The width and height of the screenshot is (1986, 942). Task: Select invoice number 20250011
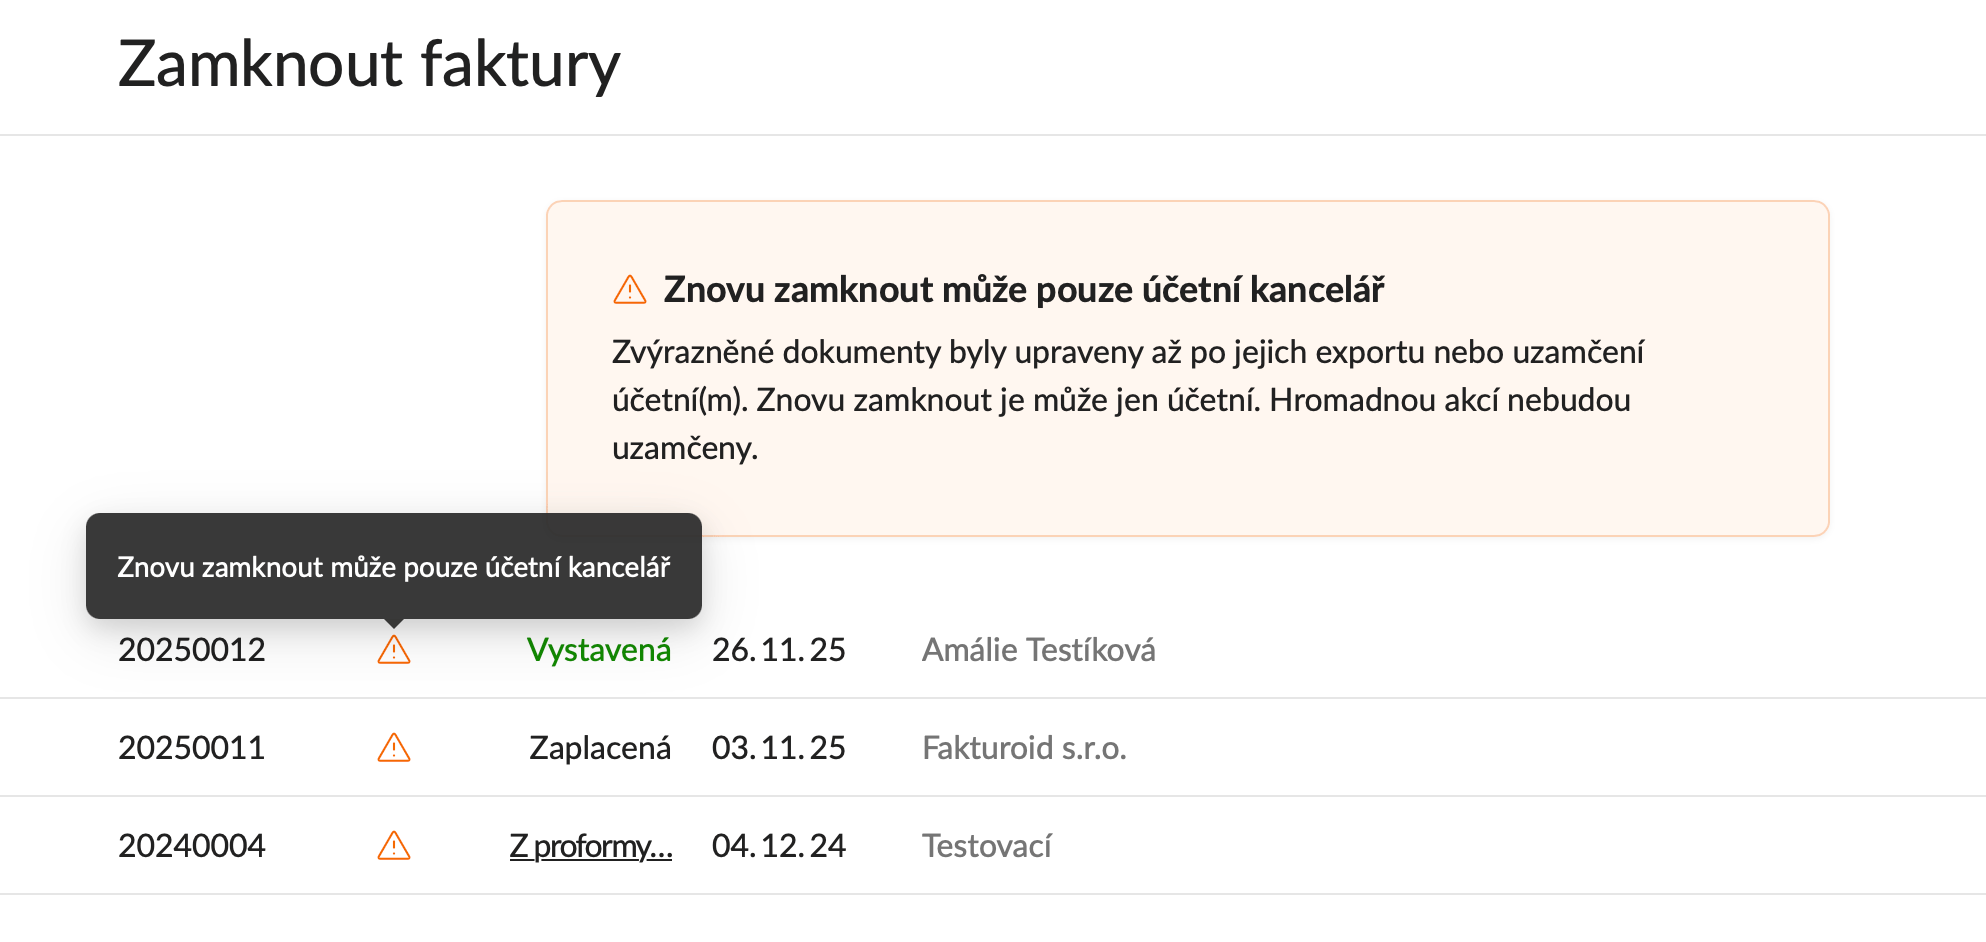(x=192, y=748)
